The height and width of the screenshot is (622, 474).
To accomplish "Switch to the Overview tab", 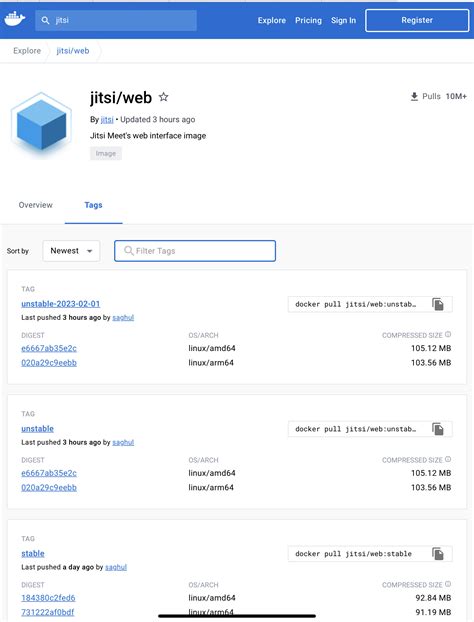I will [35, 205].
